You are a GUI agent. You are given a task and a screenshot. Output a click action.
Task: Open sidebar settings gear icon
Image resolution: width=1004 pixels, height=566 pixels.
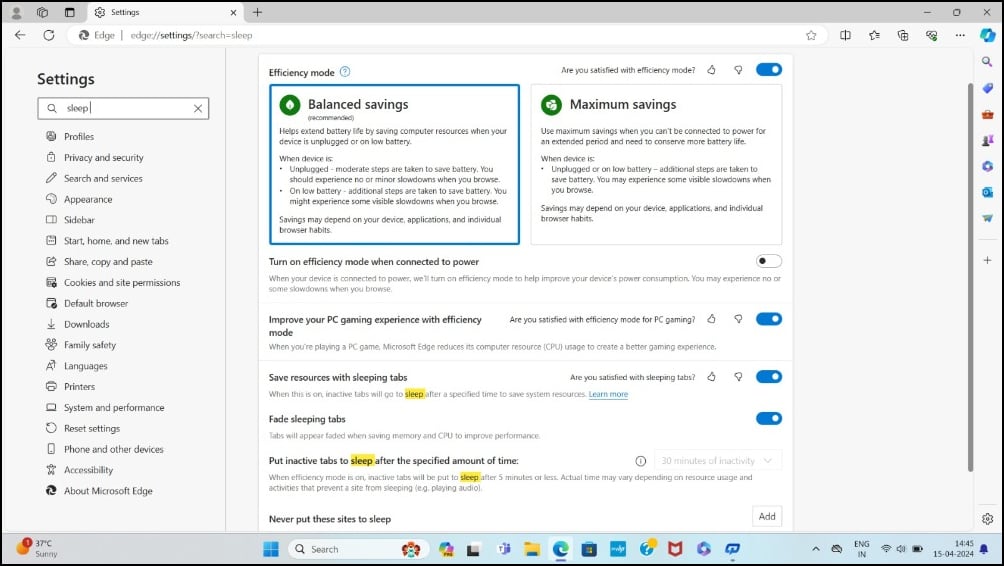(x=987, y=519)
